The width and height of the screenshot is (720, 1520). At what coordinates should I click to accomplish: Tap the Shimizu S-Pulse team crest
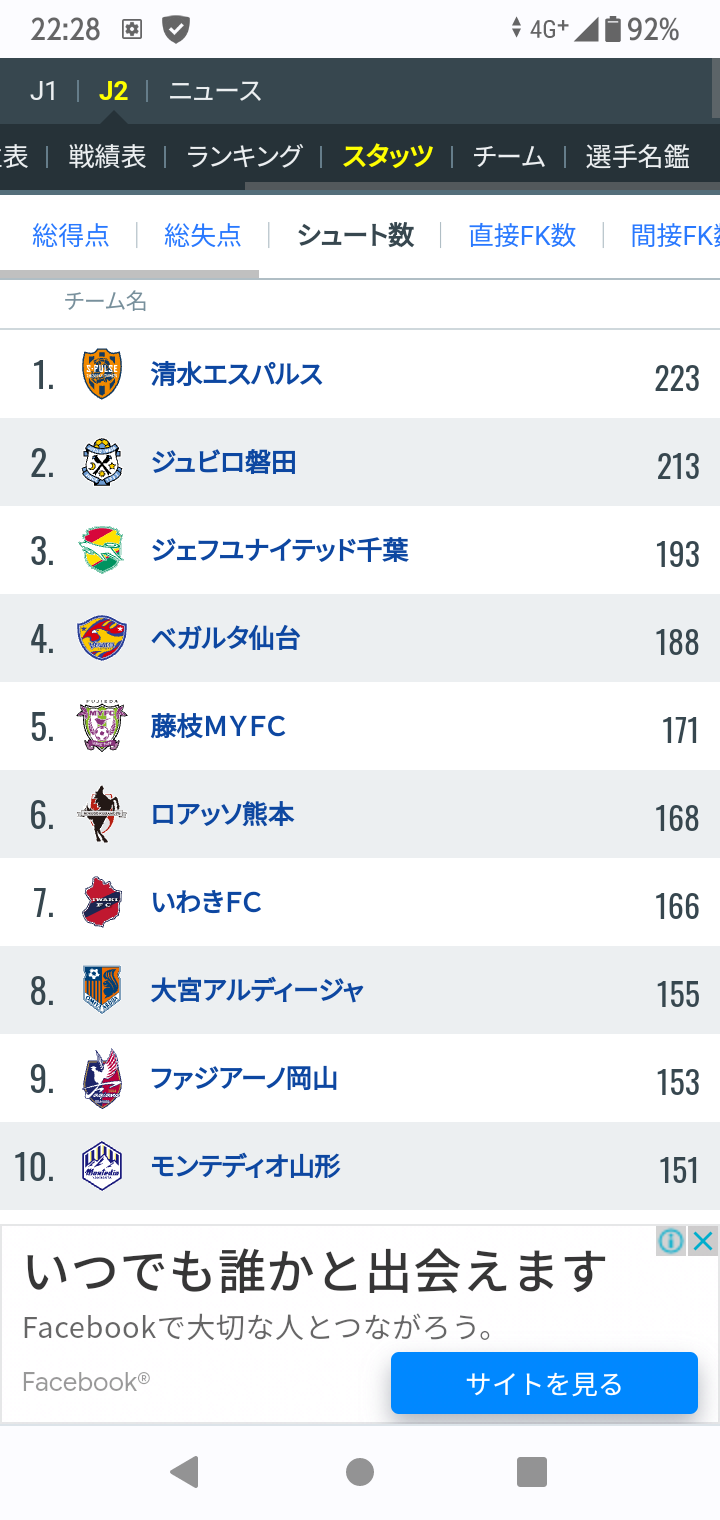(x=102, y=374)
